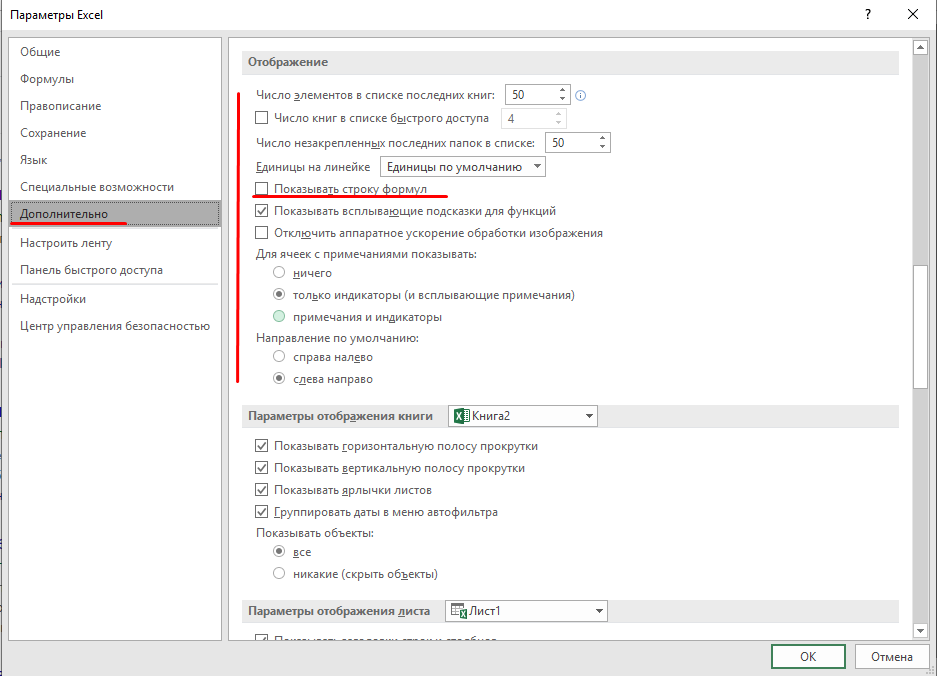Toggle Число книг в списке быстрого доступа
The height and width of the screenshot is (676, 937).
point(261,118)
